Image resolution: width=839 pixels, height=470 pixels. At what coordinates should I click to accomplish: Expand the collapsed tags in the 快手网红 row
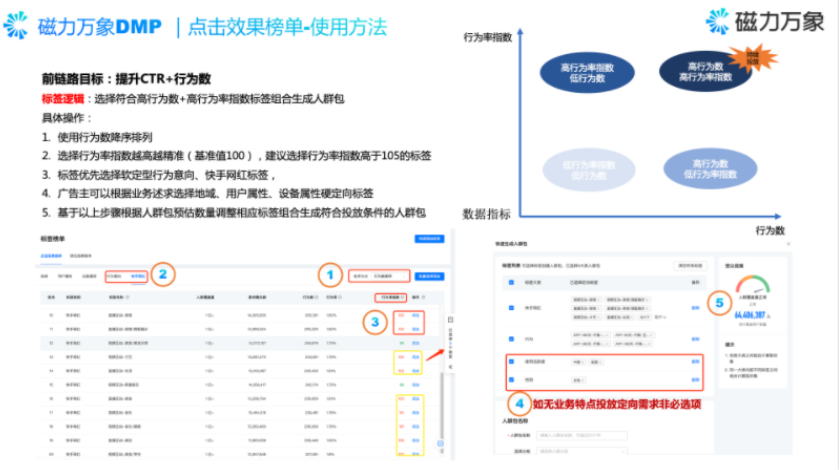click(660, 317)
